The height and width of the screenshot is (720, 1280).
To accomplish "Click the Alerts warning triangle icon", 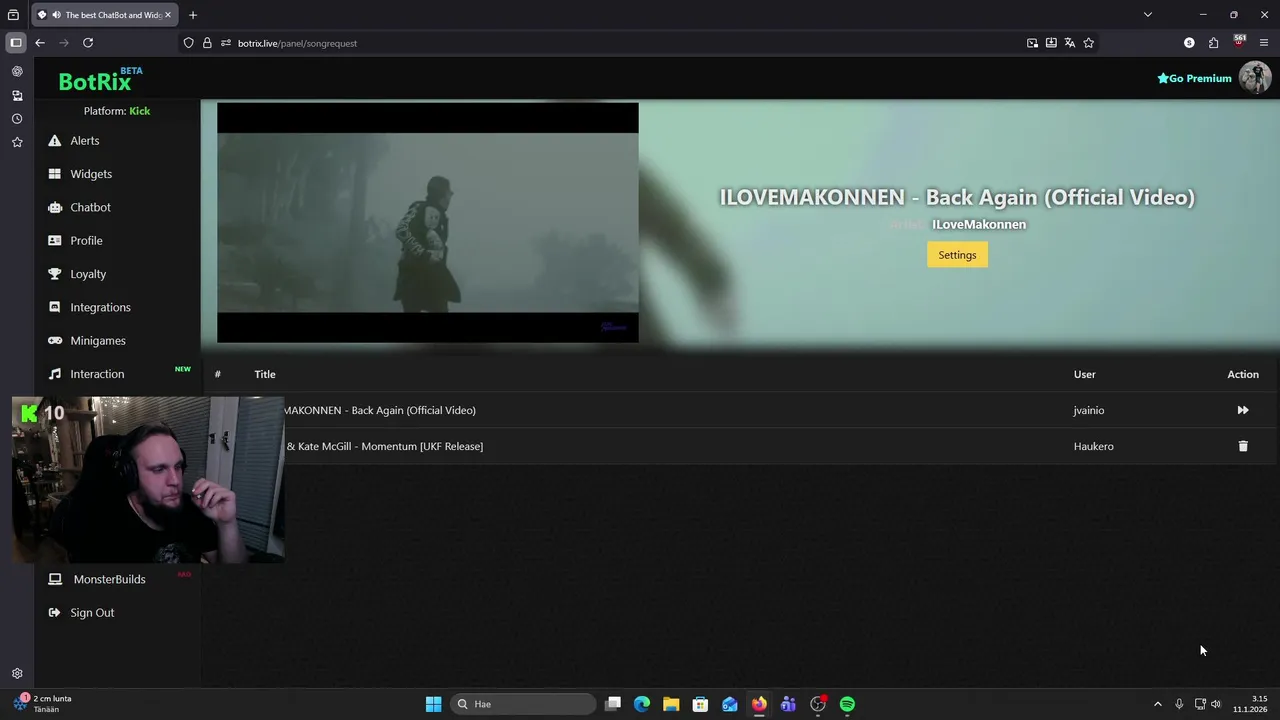I will [x=54, y=141].
